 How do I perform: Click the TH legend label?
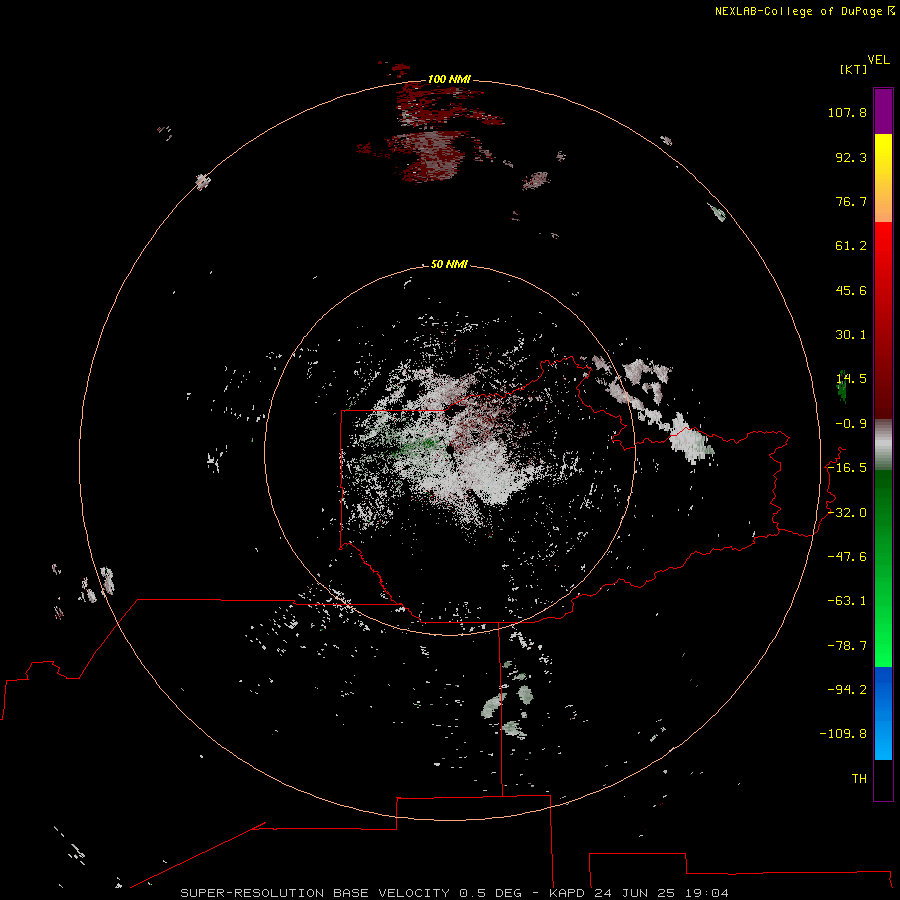tap(859, 779)
